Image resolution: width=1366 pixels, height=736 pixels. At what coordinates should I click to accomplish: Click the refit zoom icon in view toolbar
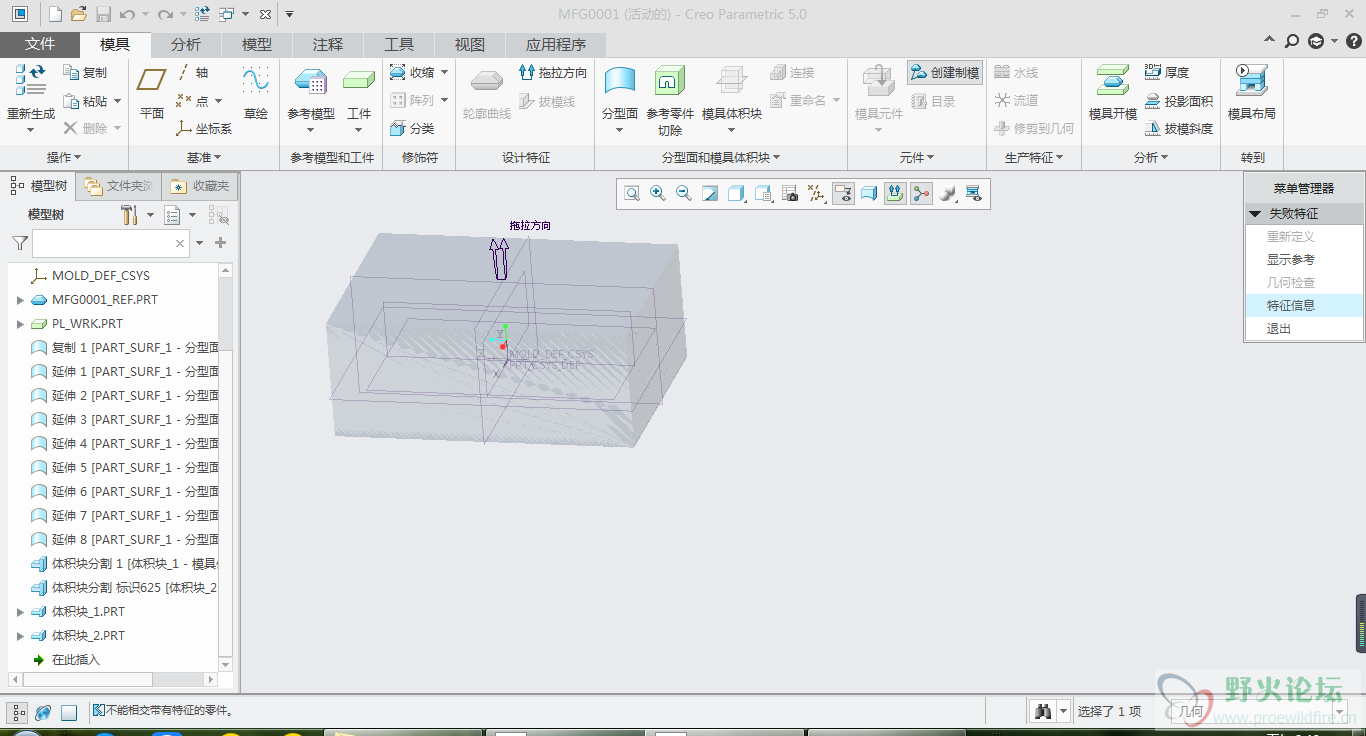point(632,193)
